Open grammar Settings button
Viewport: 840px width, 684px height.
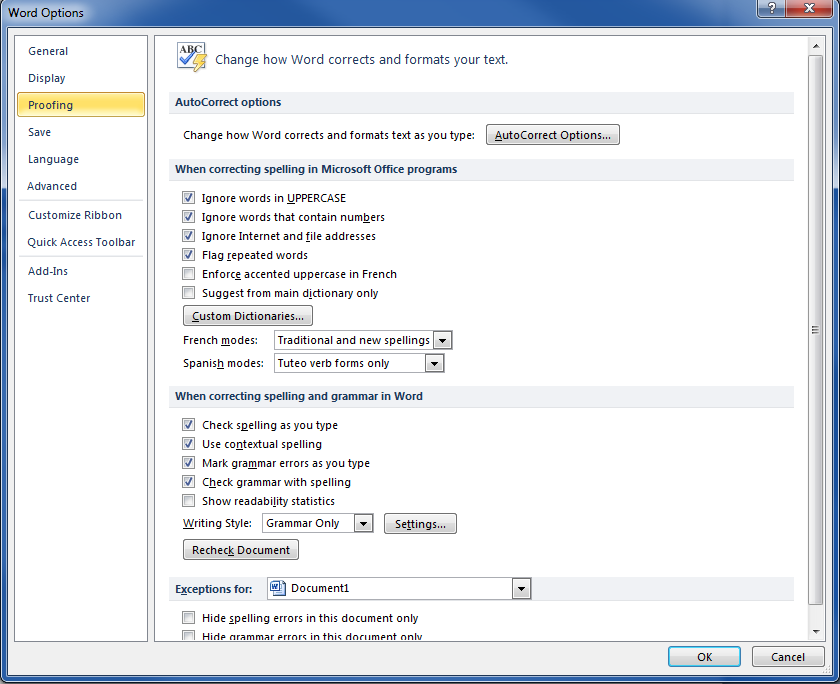tap(420, 524)
